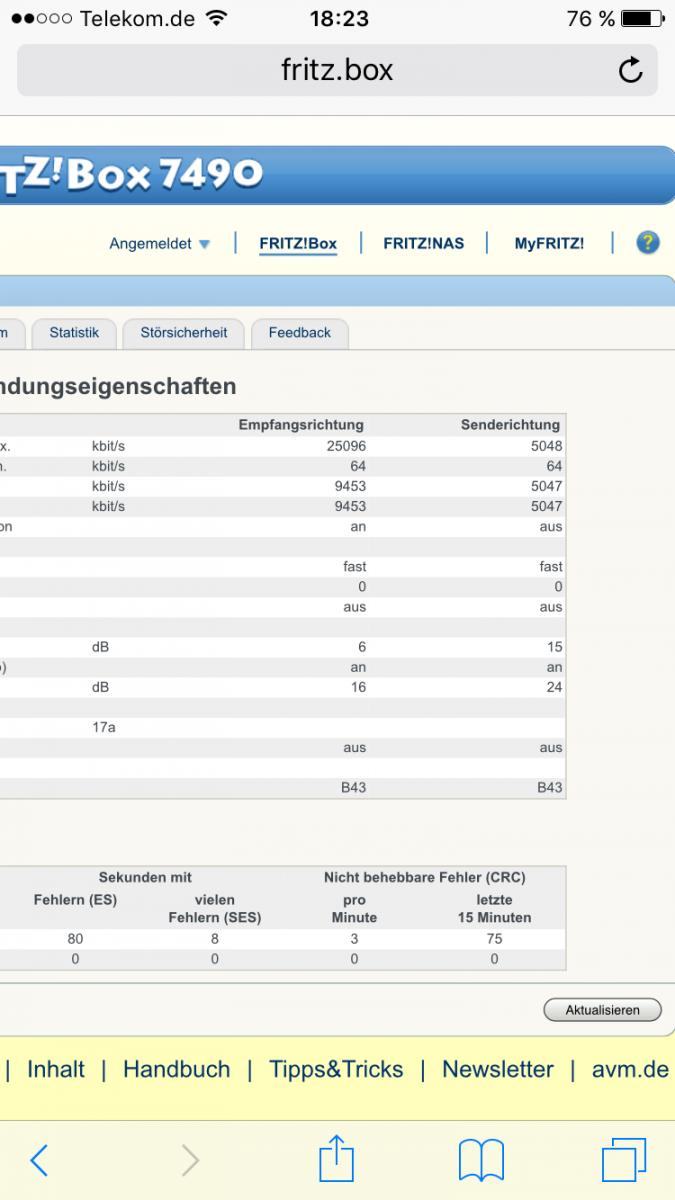Open the FRITZ!NAS menu item

coord(424,243)
